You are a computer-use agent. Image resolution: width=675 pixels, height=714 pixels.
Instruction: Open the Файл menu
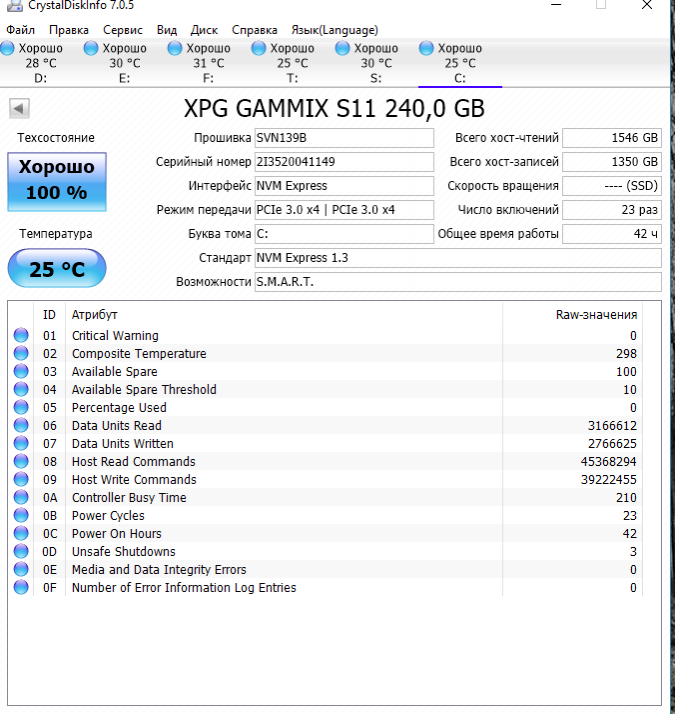[20, 30]
